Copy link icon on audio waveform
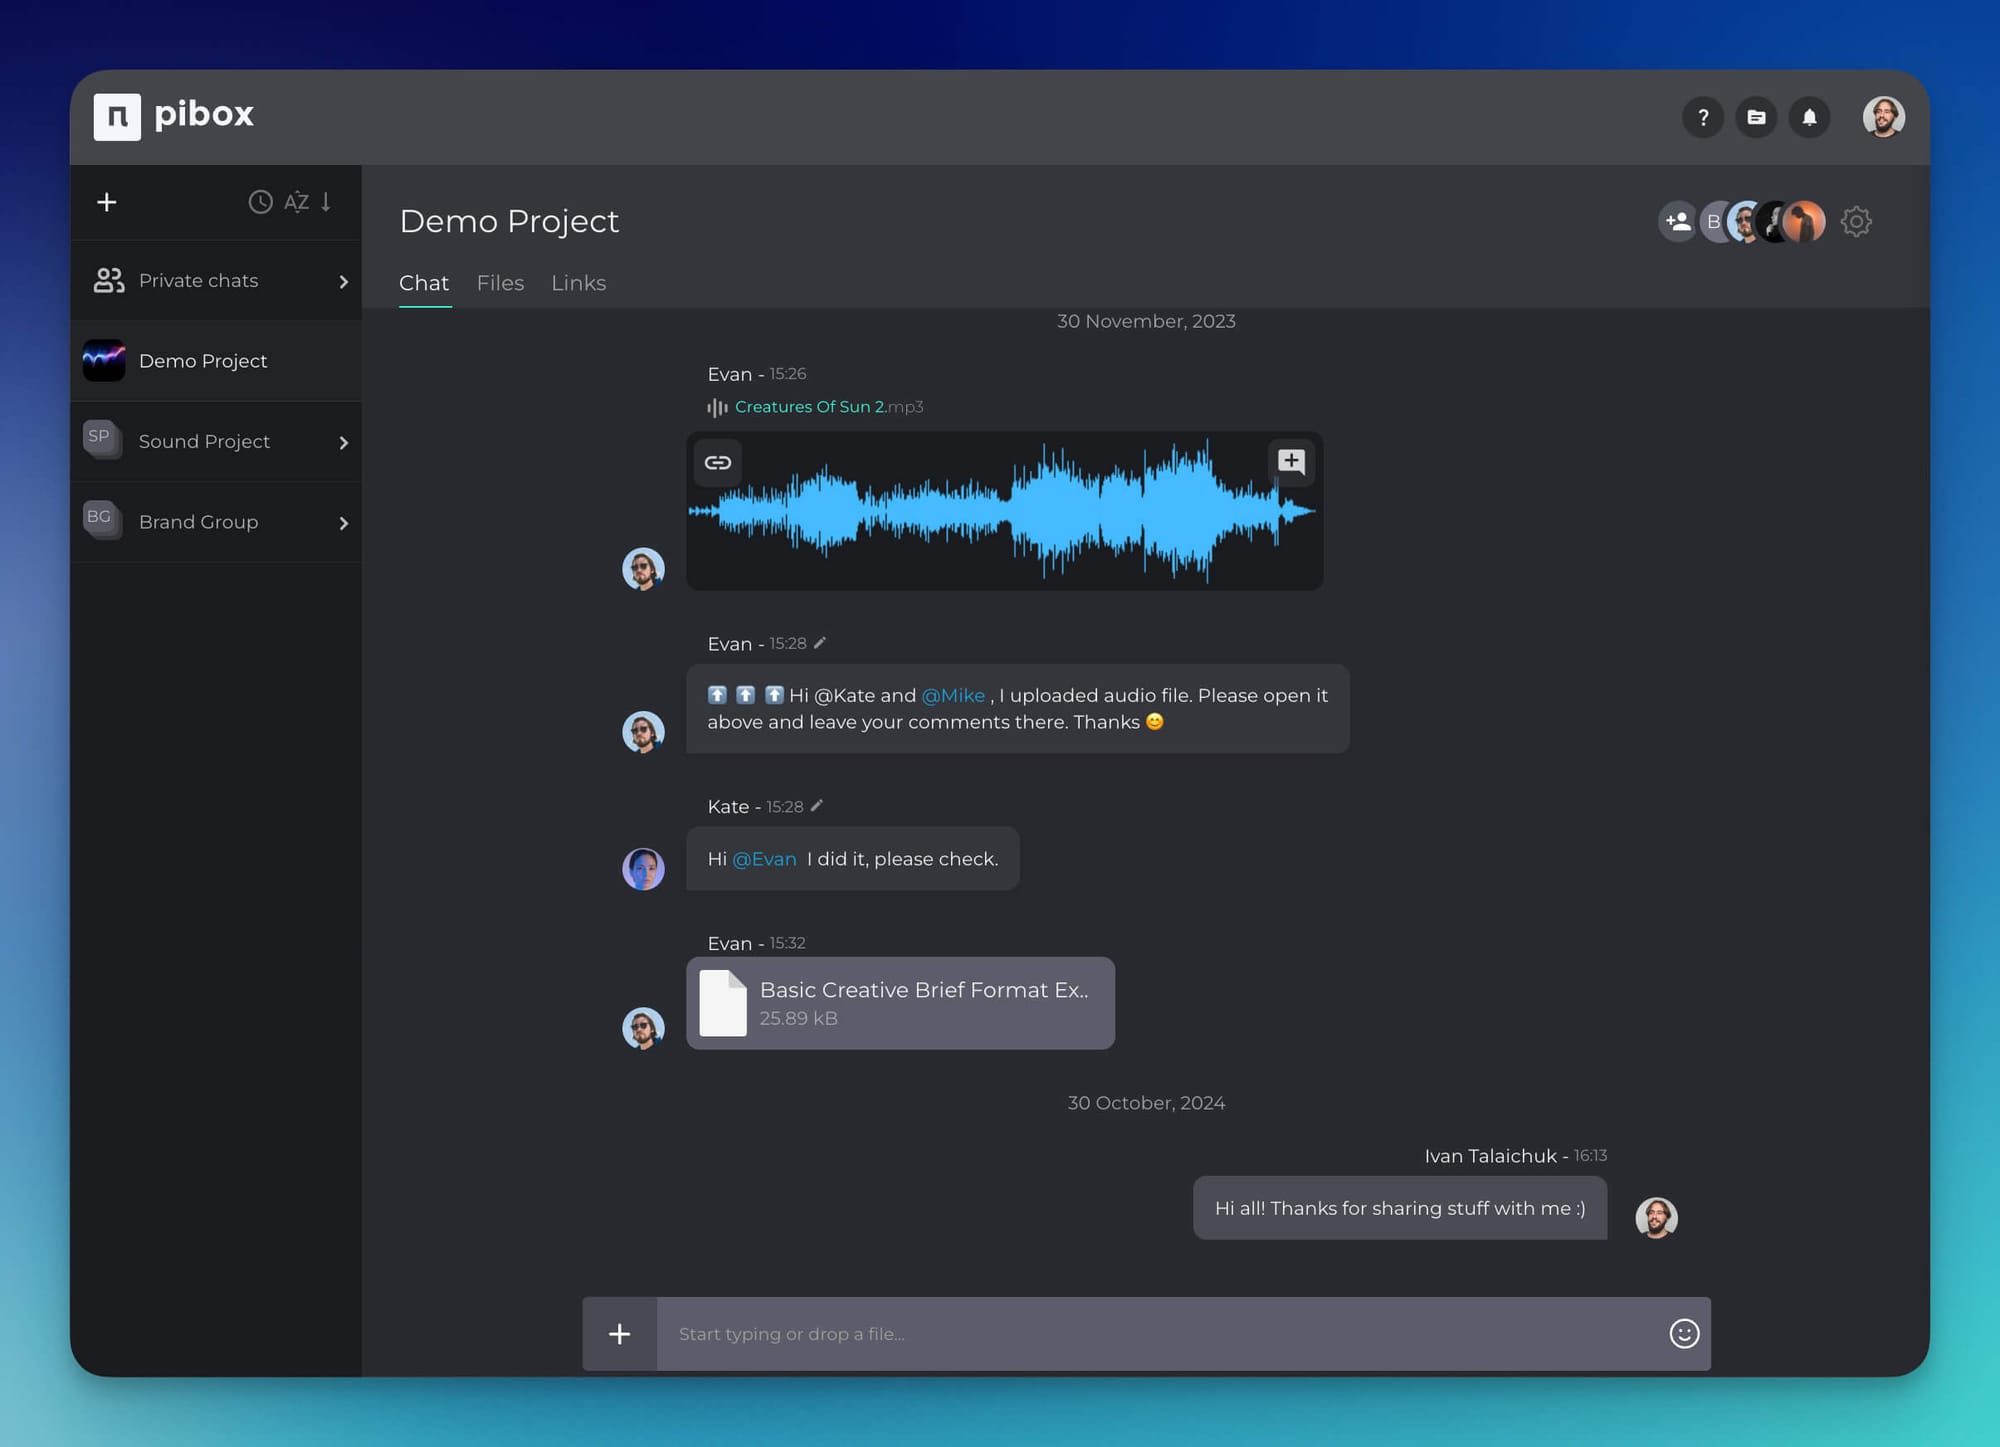Image resolution: width=2000 pixels, height=1447 pixels. pos(718,462)
